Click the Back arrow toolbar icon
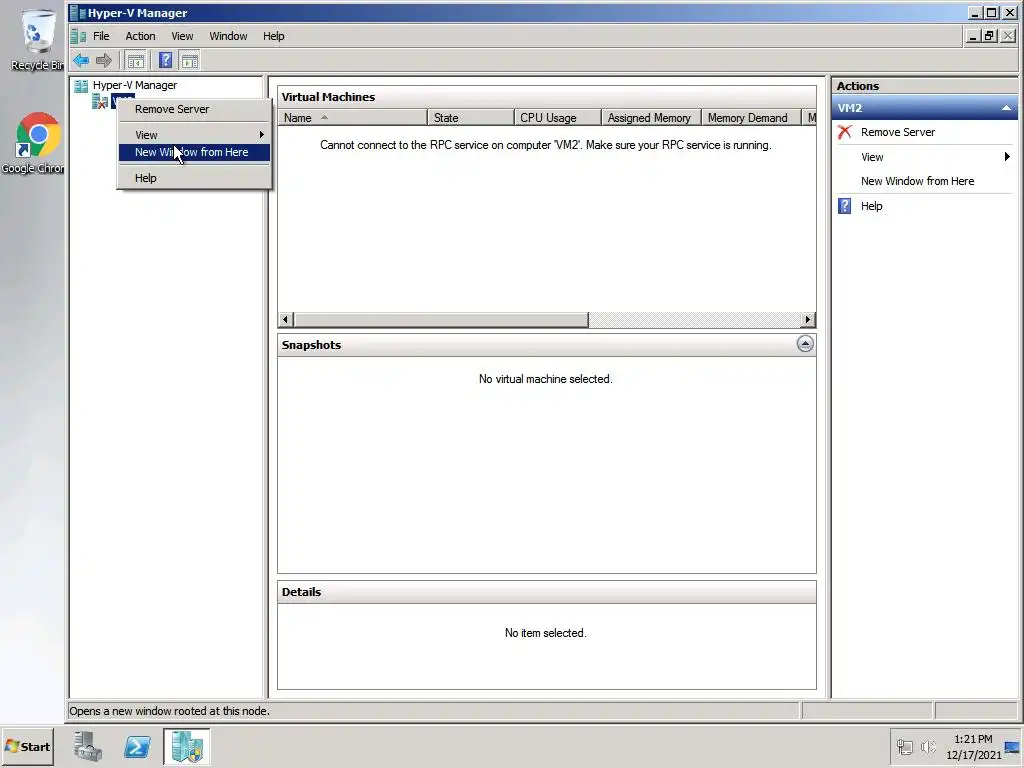The width and height of the screenshot is (1024, 768). click(x=81, y=61)
